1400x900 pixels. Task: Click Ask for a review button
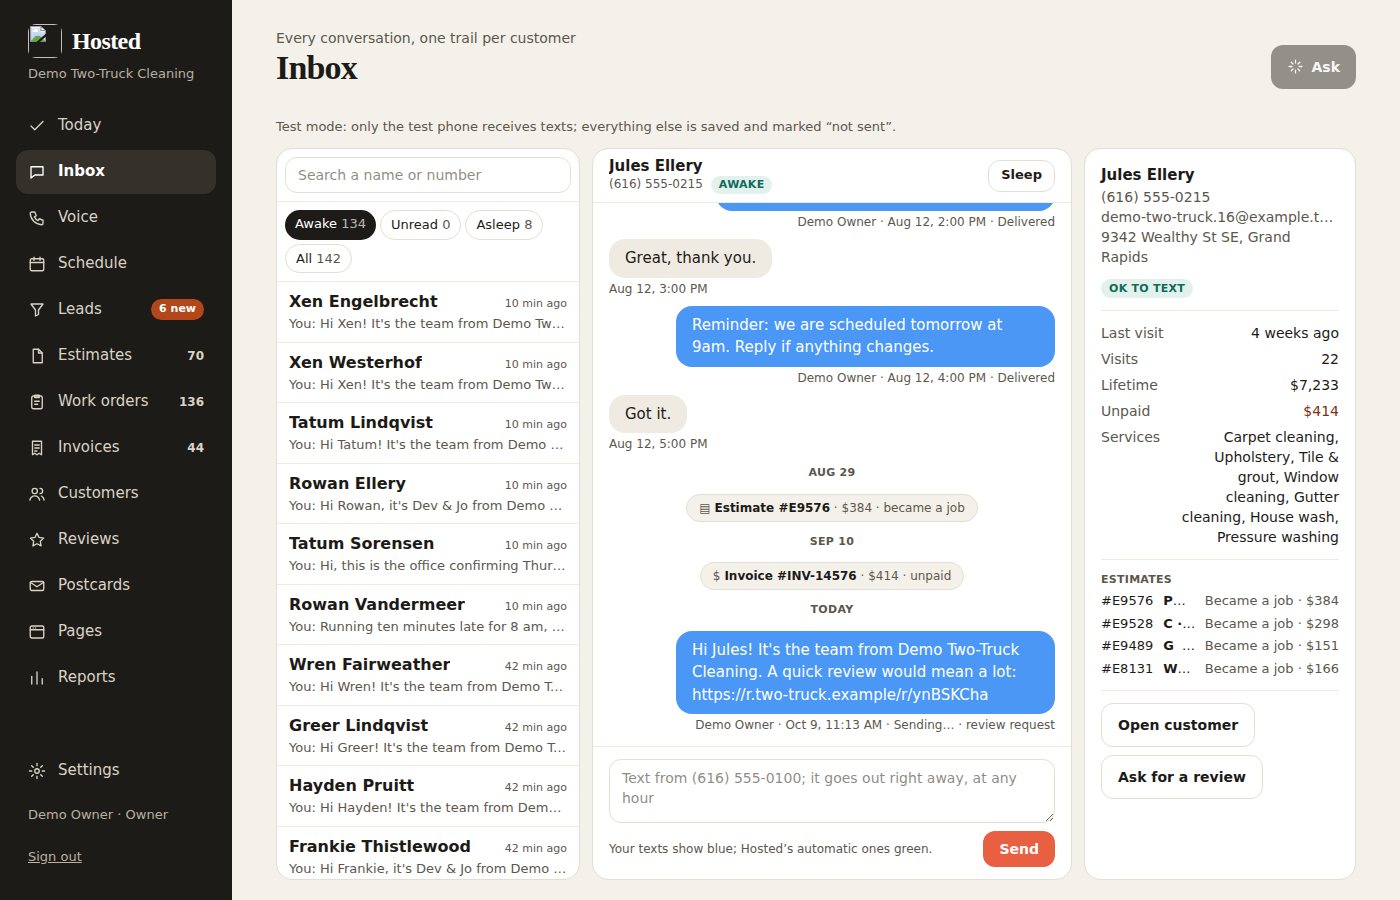click(x=1181, y=777)
